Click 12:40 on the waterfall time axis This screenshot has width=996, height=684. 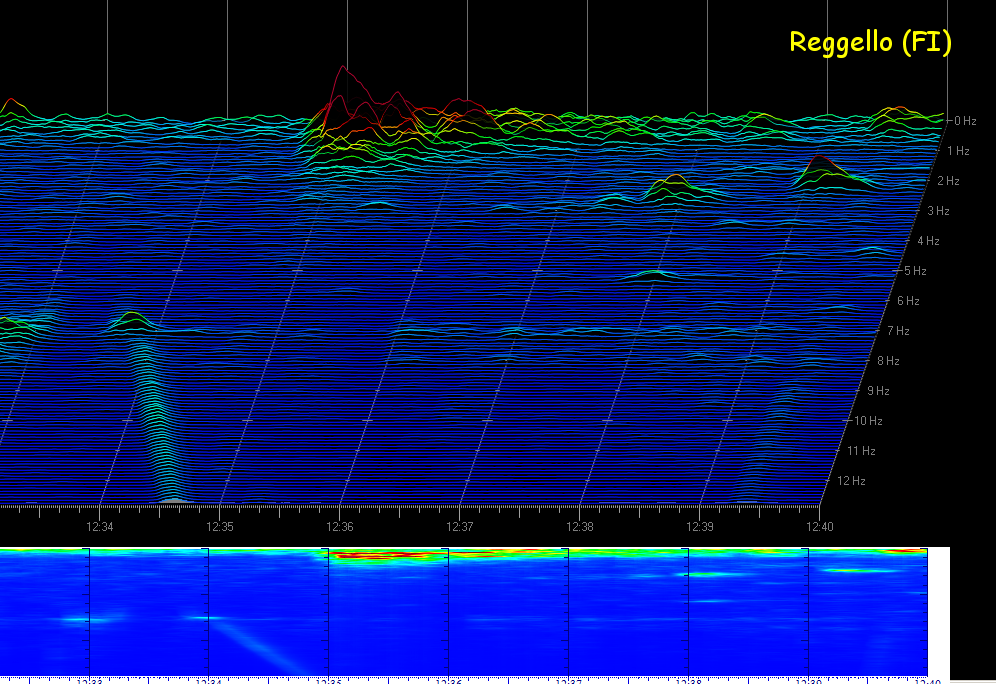click(820, 526)
